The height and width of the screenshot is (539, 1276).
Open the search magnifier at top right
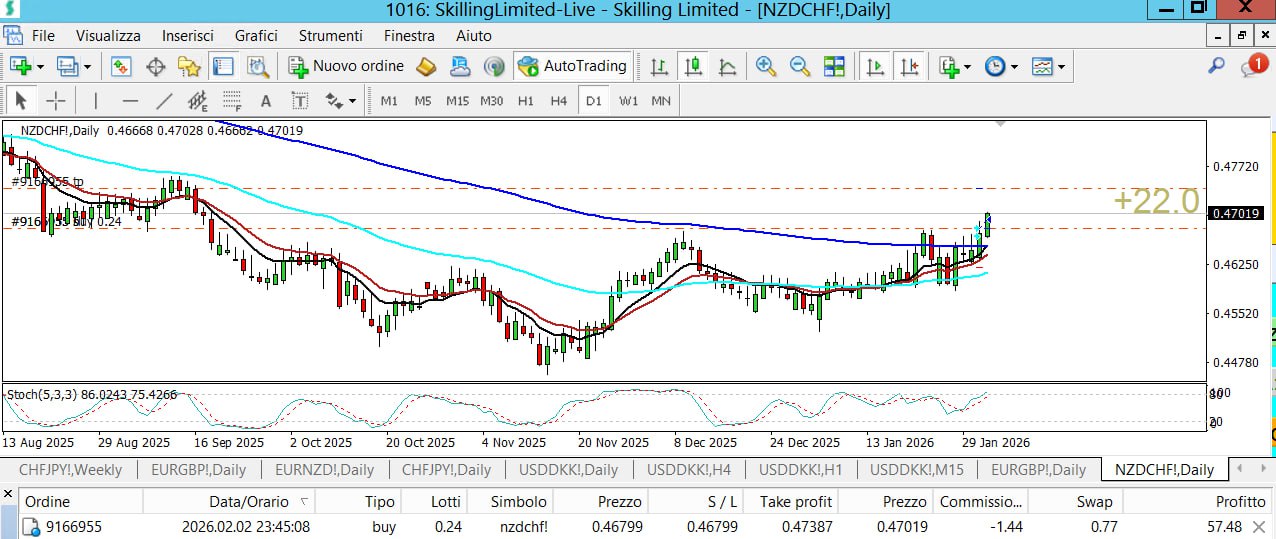pyautogui.click(x=1216, y=66)
